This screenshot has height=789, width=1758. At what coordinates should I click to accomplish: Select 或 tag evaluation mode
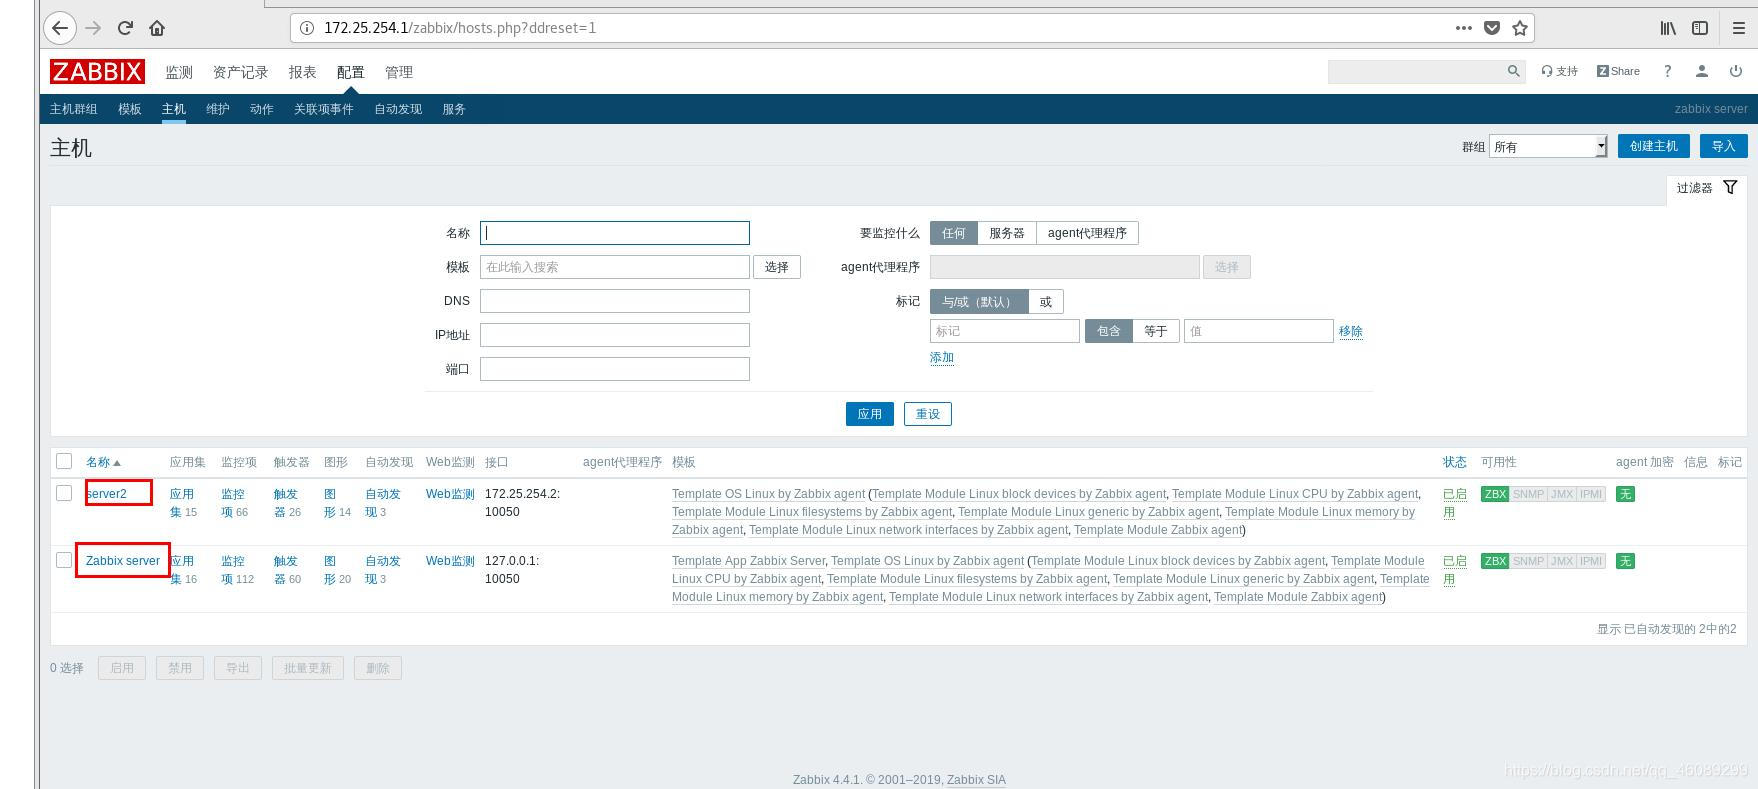pyautogui.click(x=1045, y=302)
